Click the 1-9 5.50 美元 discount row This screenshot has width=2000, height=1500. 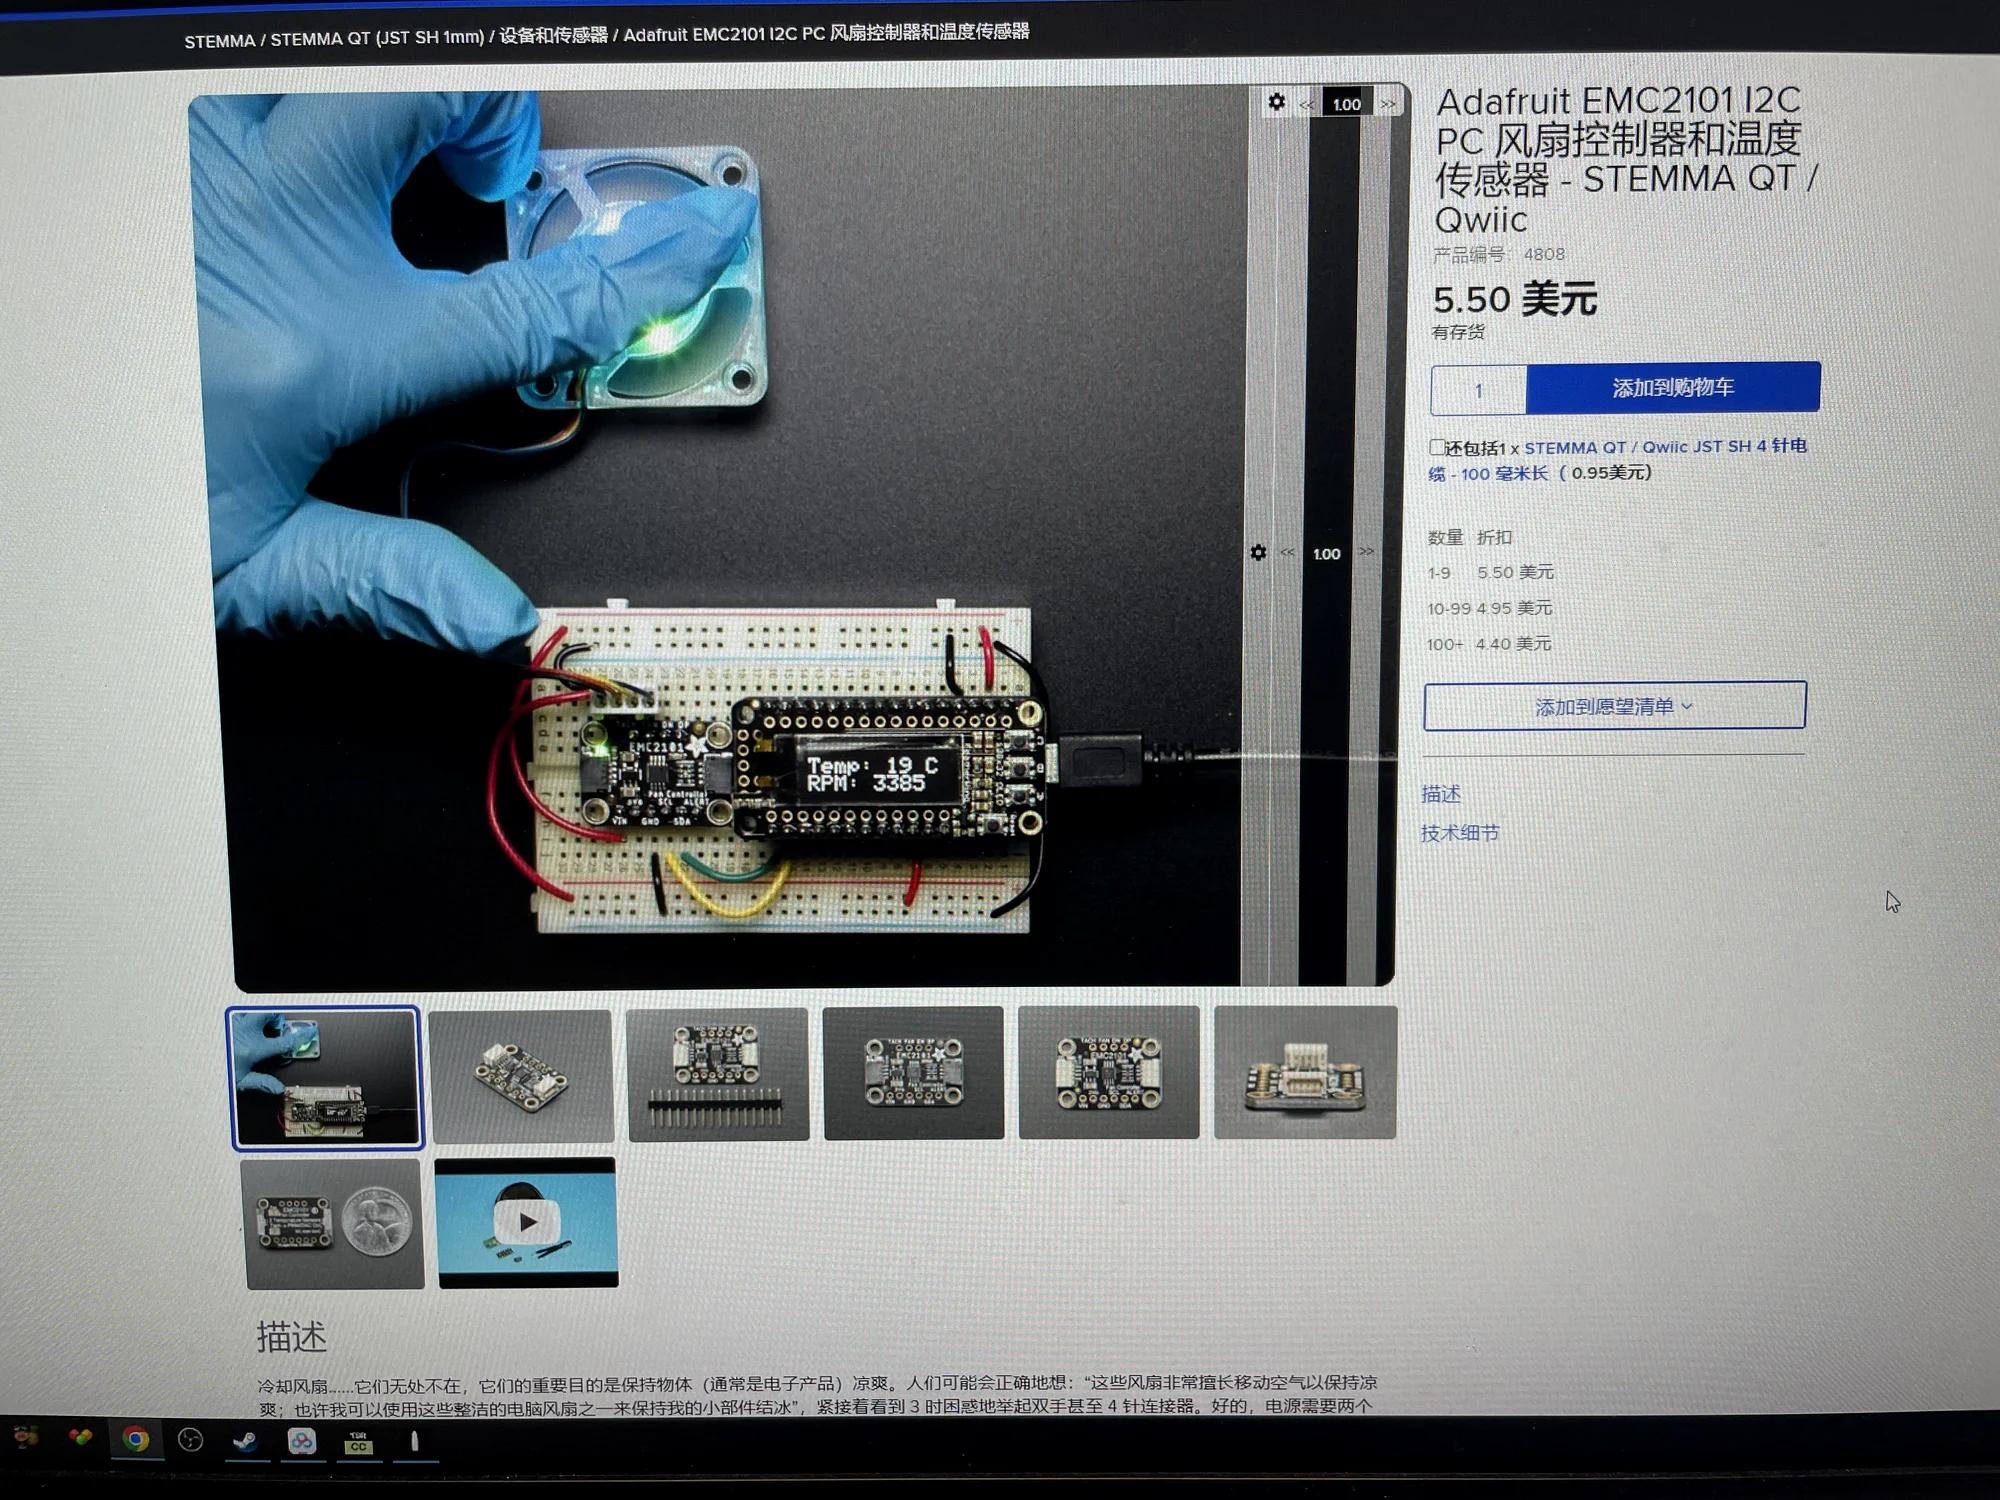pyautogui.click(x=1491, y=572)
